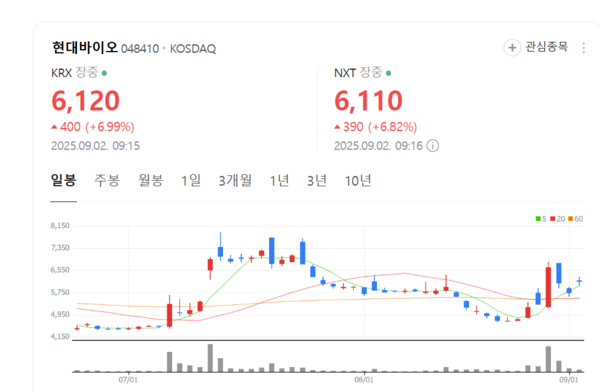Click the 현대바이오 stock name
Viewport: 600px width, 392px height.
pos(85,47)
